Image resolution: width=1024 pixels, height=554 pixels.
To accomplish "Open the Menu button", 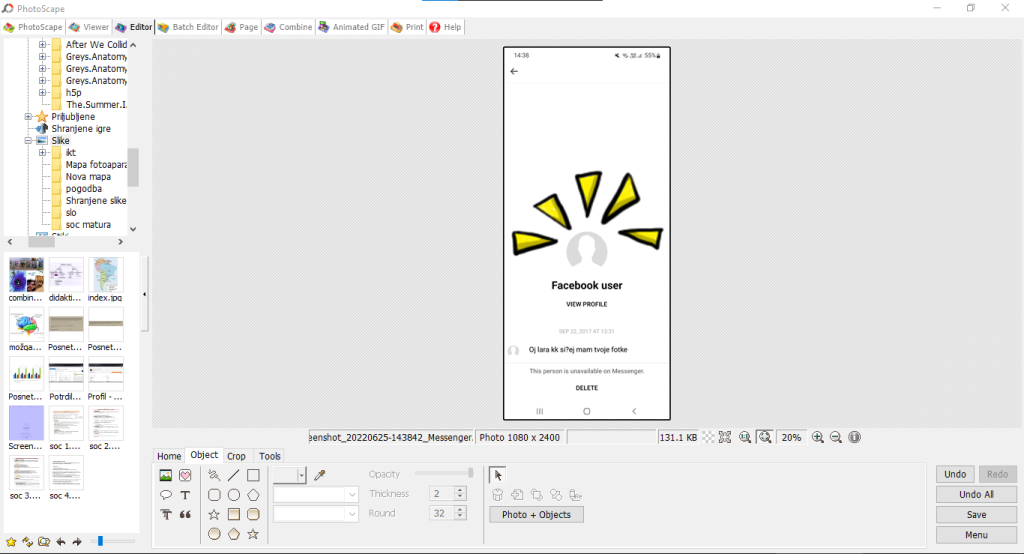I will point(976,535).
